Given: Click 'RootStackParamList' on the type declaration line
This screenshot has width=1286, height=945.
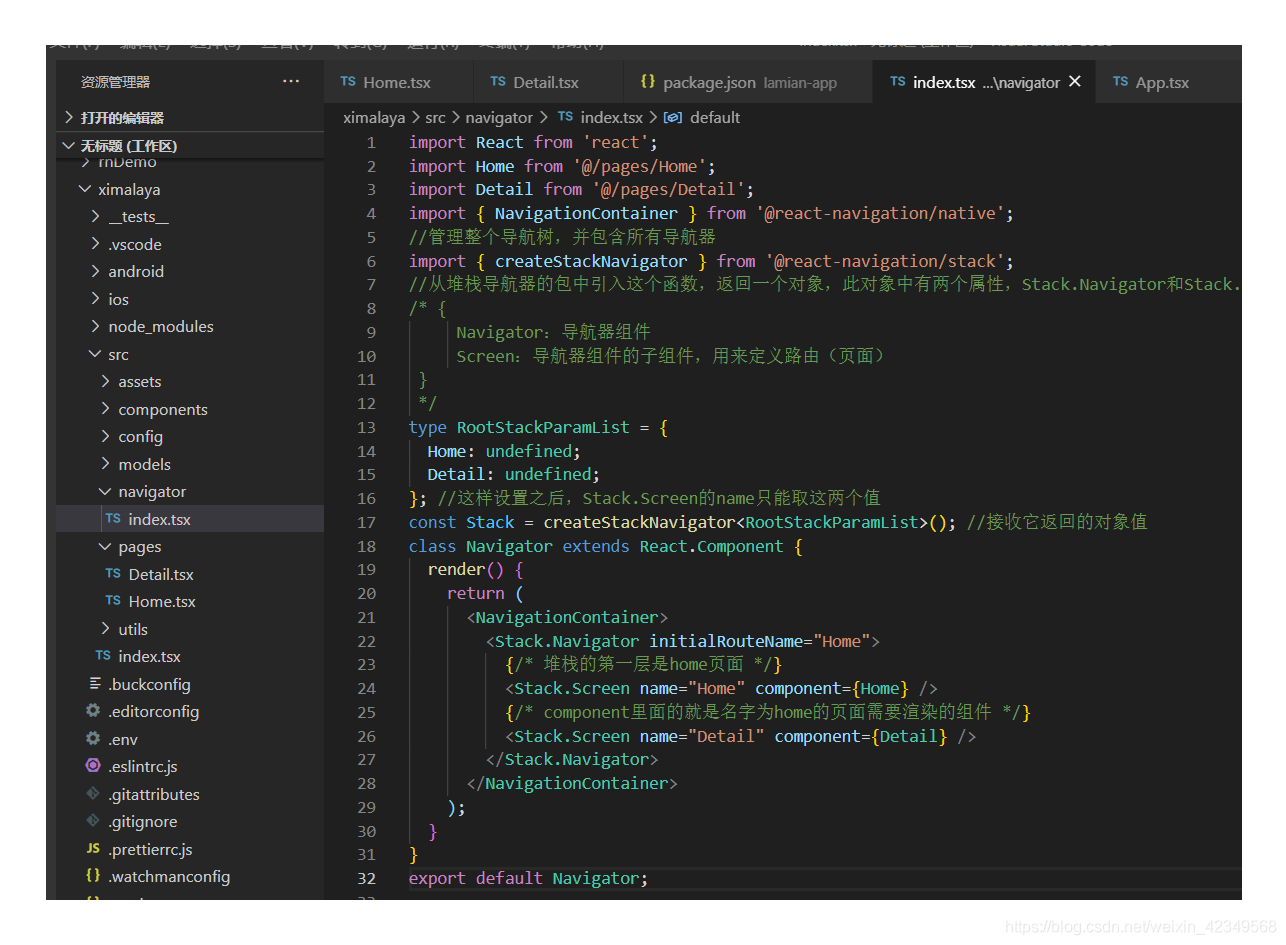Looking at the screenshot, I should point(543,427).
